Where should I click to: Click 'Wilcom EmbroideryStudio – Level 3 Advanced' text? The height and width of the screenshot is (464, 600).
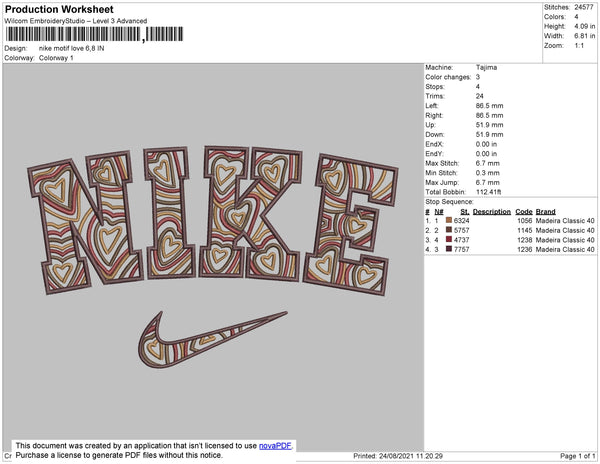click(76, 21)
